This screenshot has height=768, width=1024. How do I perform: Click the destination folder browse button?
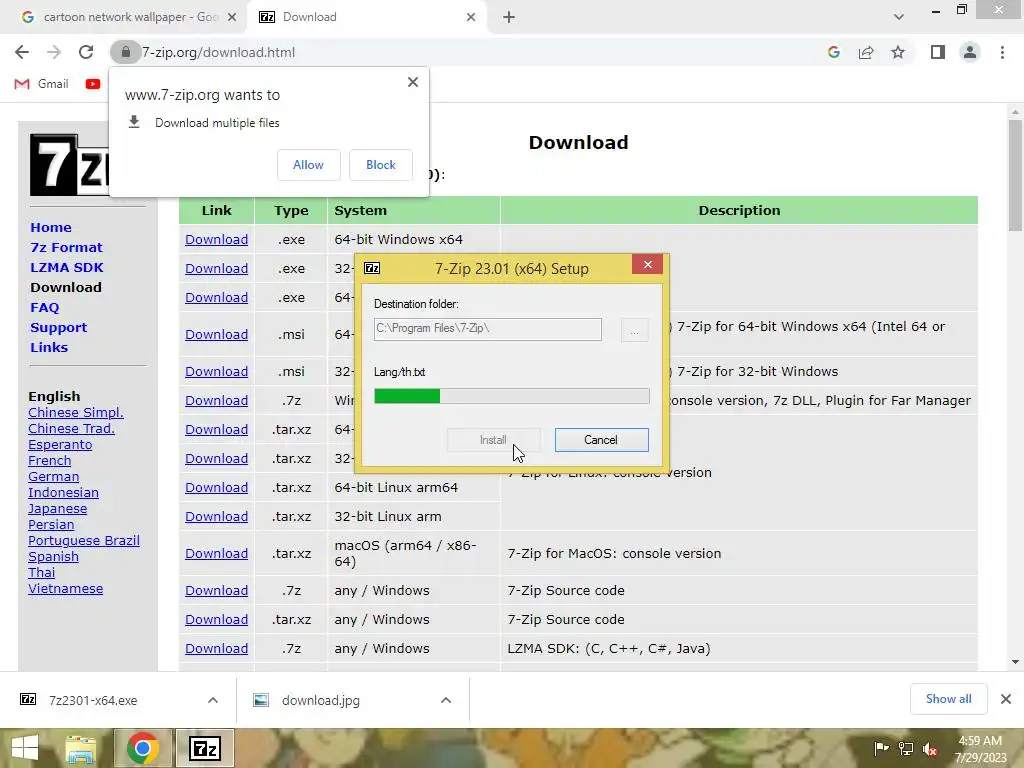click(x=634, y=330)
